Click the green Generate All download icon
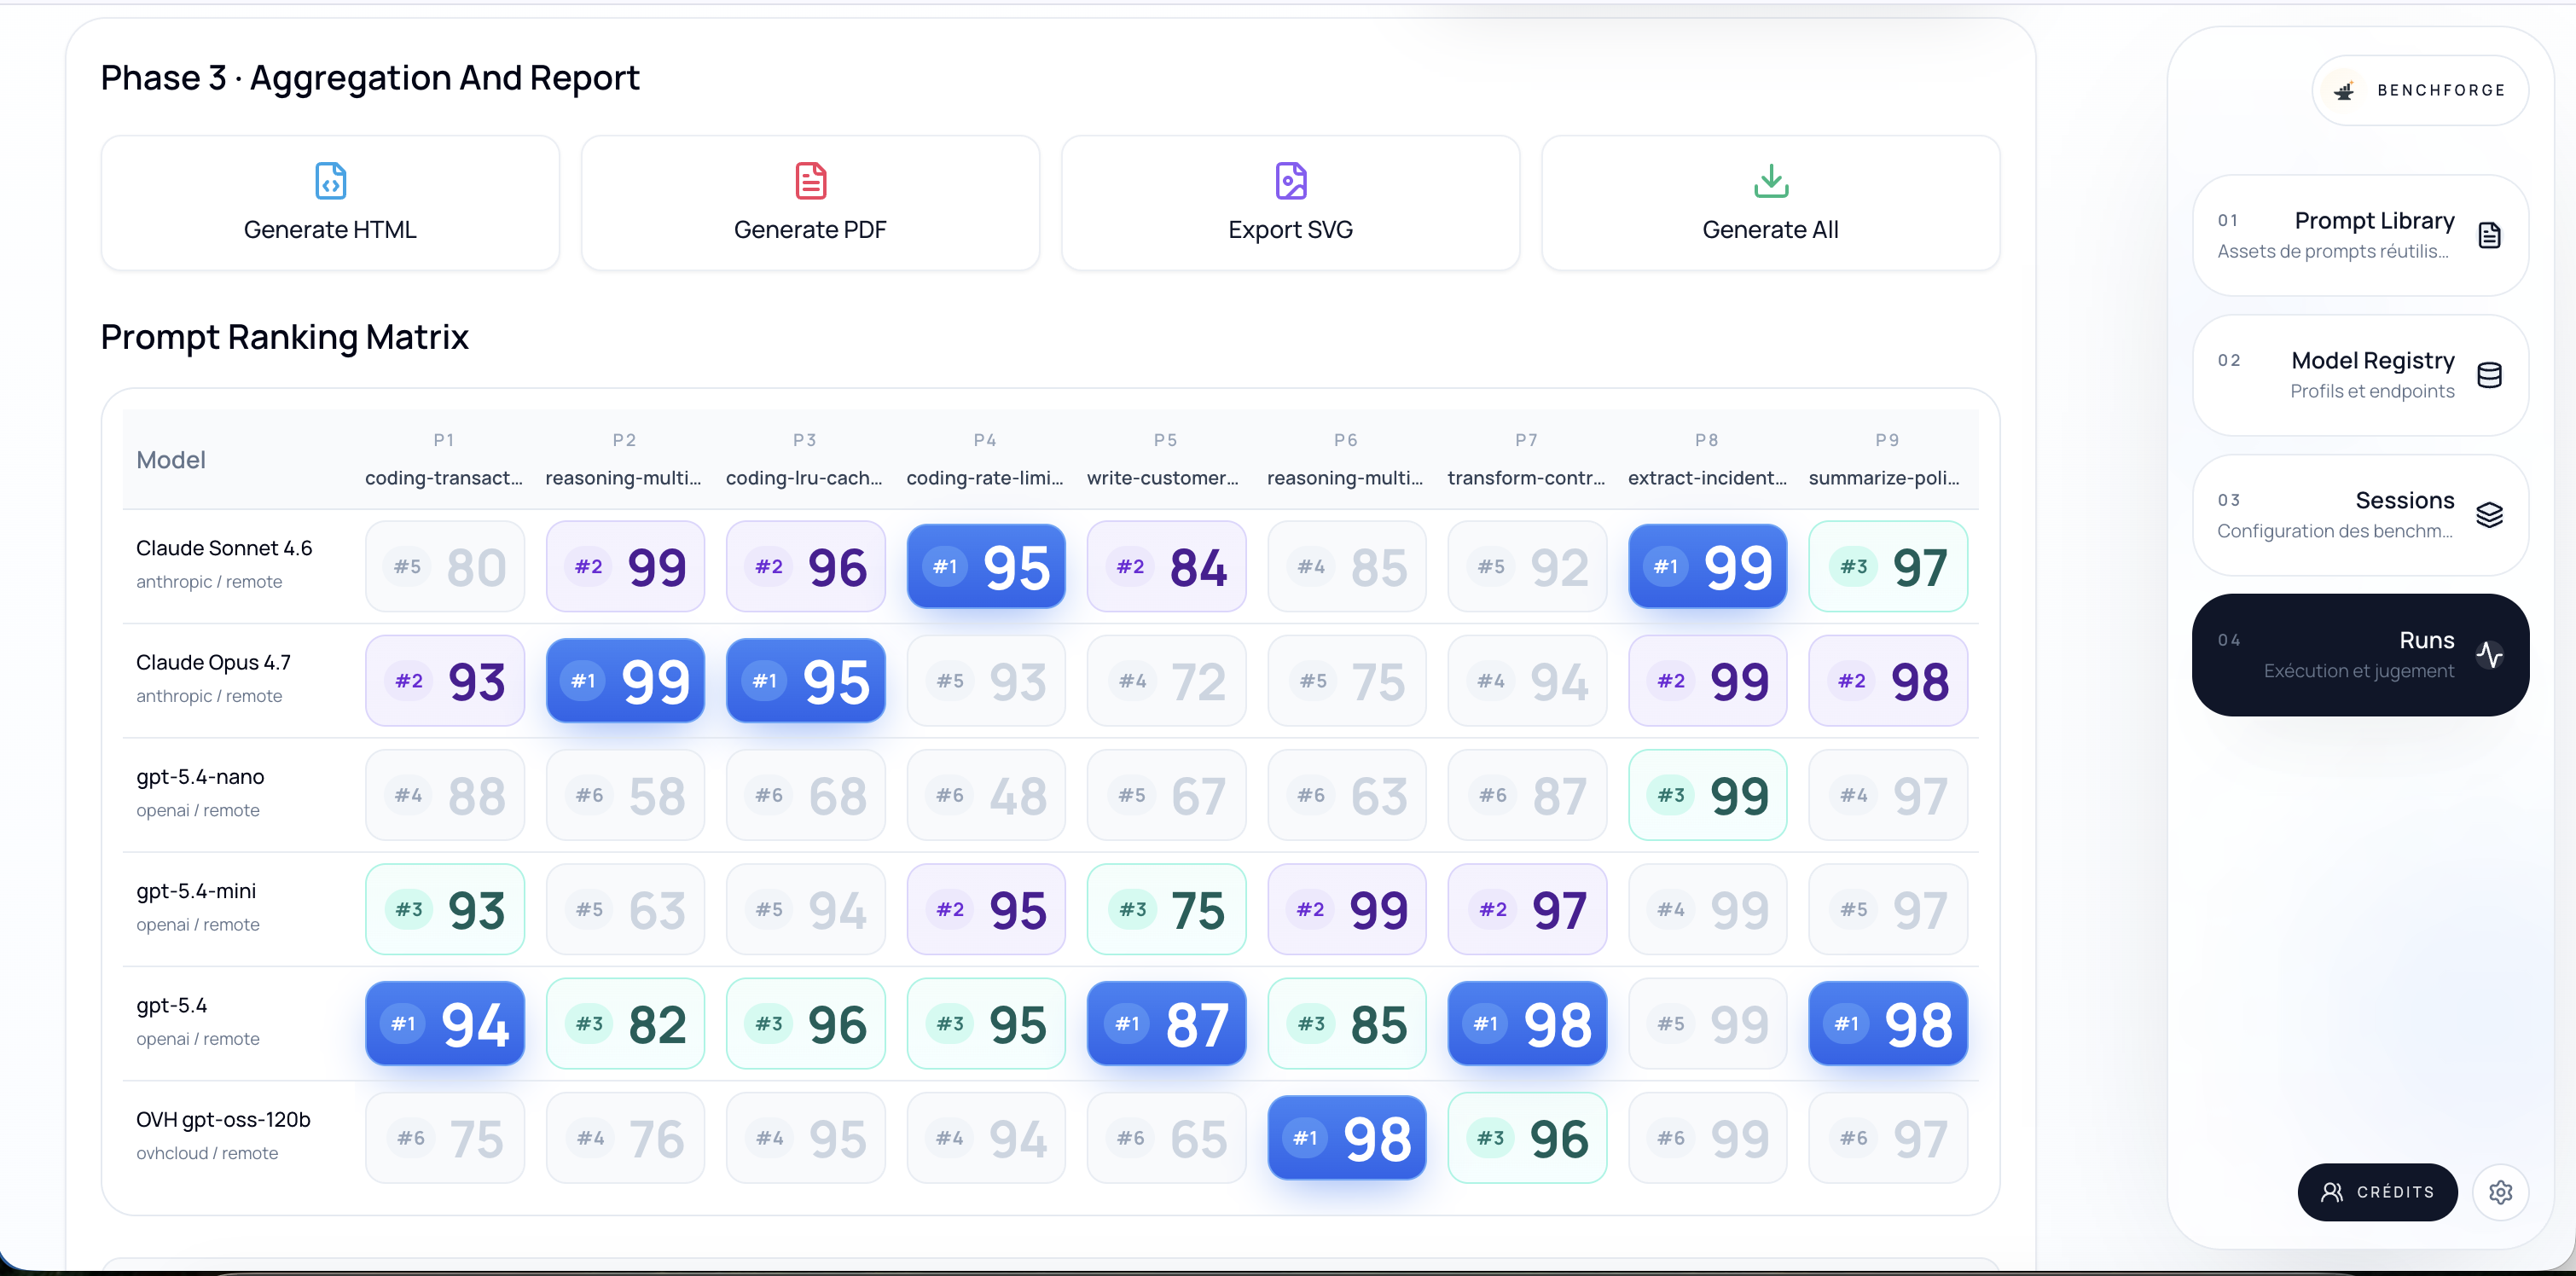Screen dimensions: 2576x1276 [x=1770, y=181]
